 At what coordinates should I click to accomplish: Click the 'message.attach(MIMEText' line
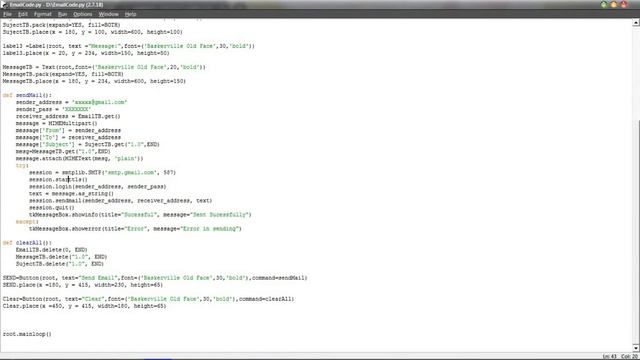click(x=80, y=158)
